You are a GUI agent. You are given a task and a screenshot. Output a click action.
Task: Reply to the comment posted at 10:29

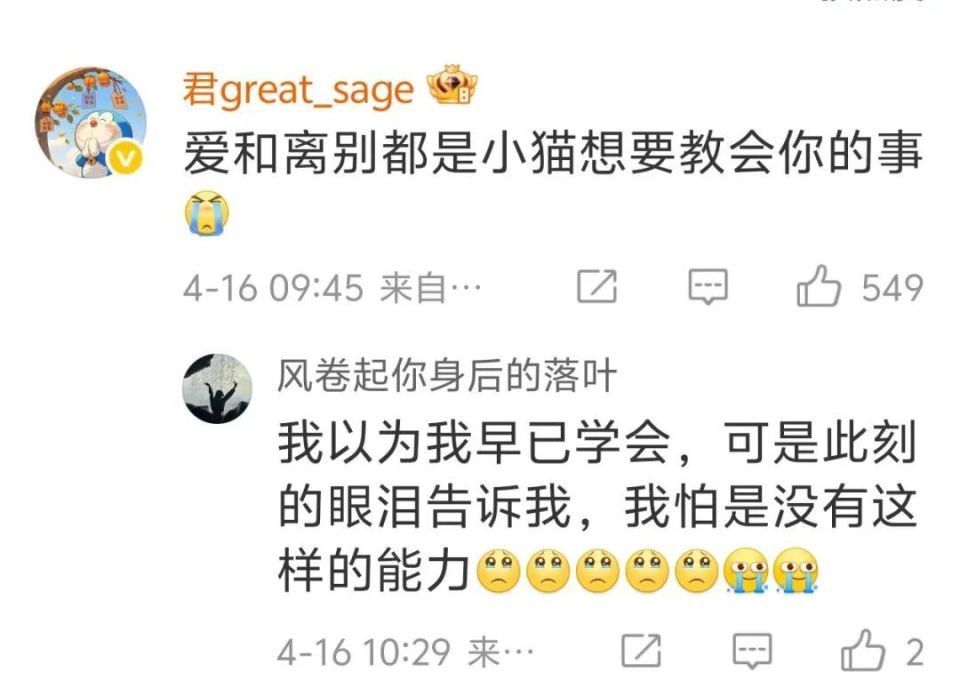point(752,651)
